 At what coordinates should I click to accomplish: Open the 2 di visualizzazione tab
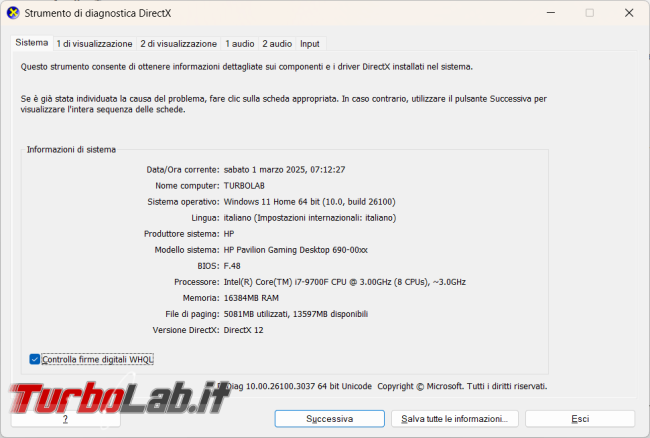point(179,44)
